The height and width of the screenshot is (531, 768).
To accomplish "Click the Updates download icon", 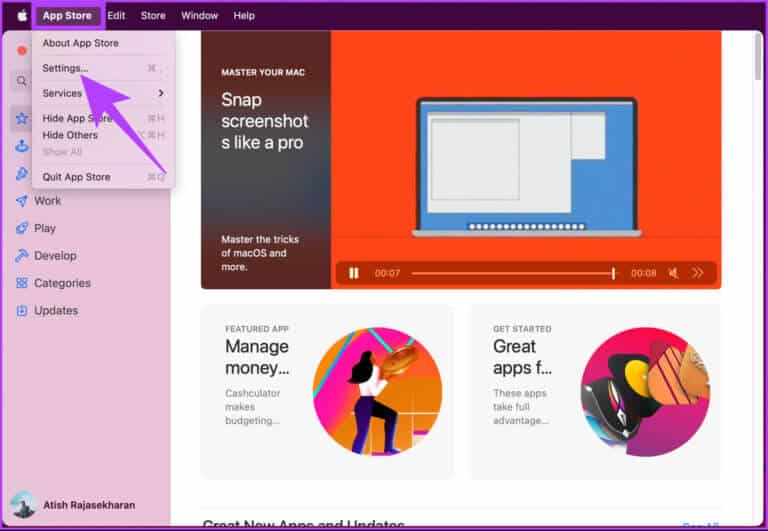I will pos(22,311).
